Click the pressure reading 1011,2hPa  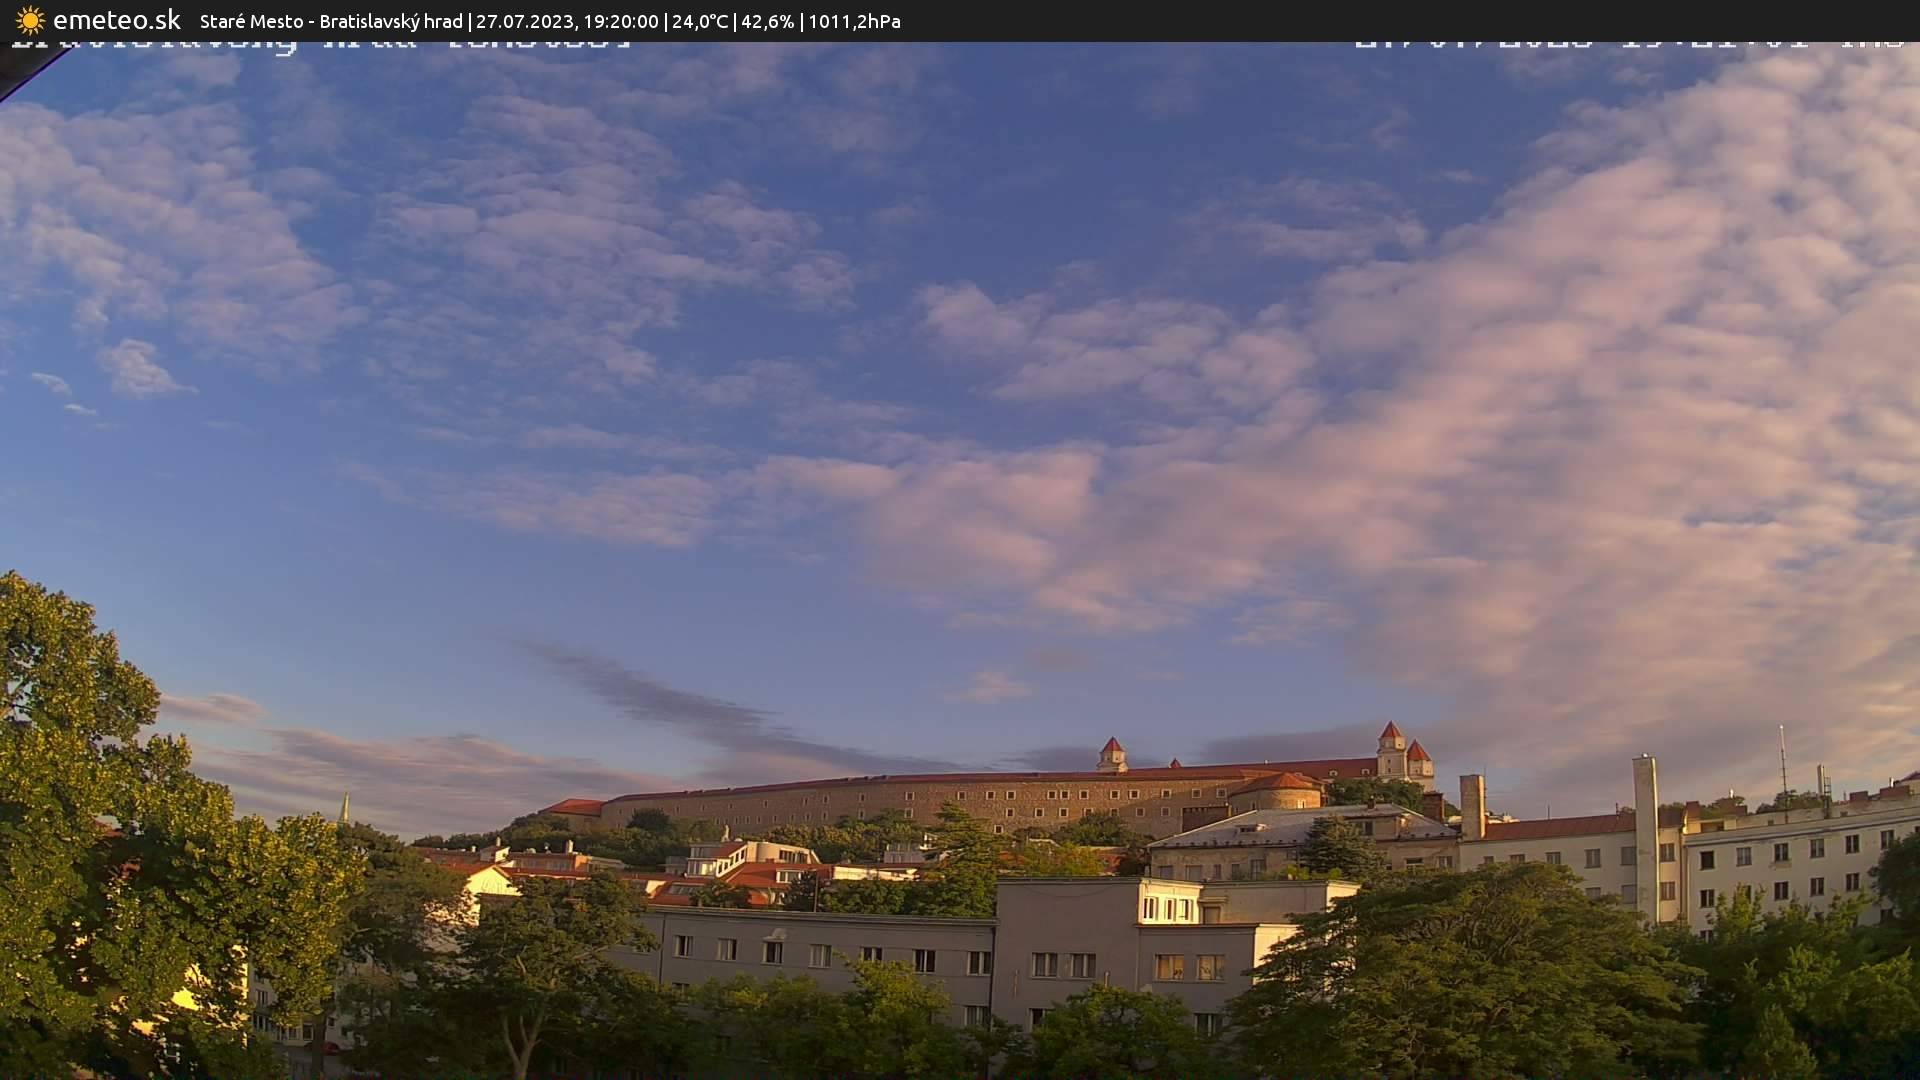point(855,20)
